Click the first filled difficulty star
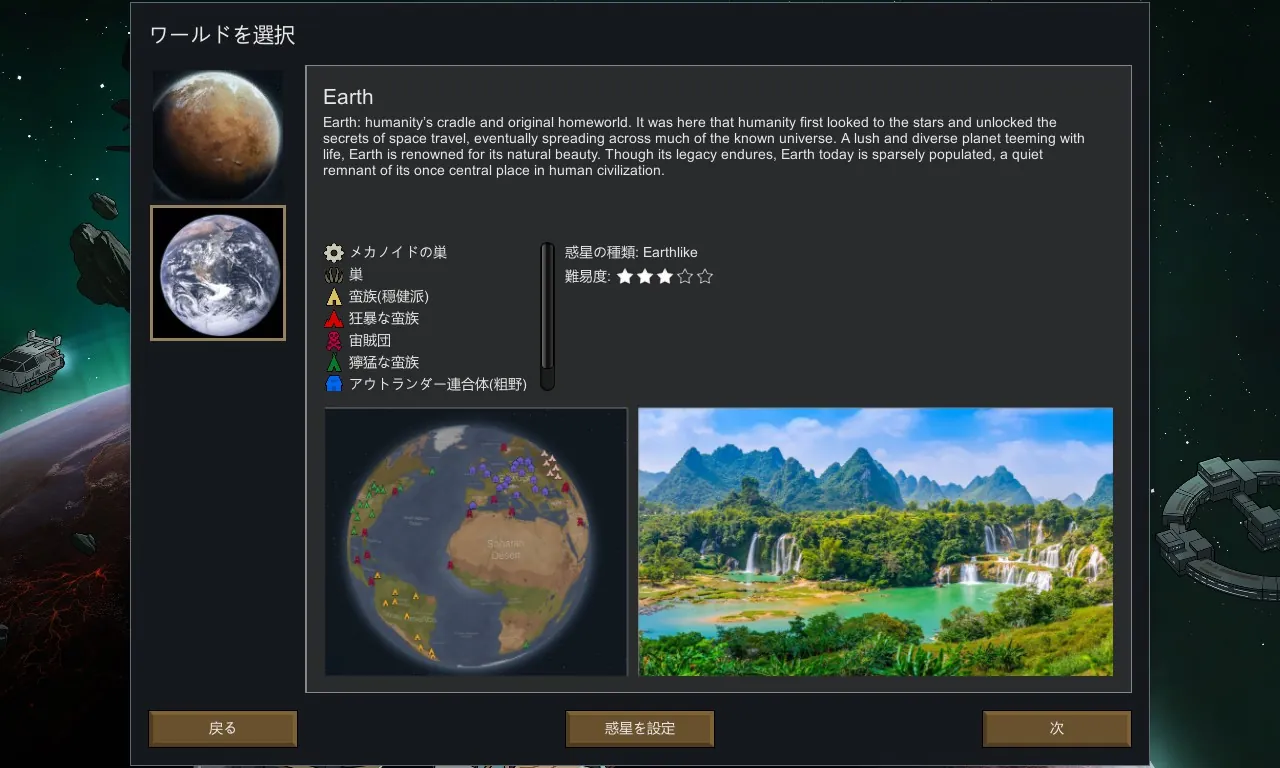This screenshot has width=1280, height=768. 625,277
